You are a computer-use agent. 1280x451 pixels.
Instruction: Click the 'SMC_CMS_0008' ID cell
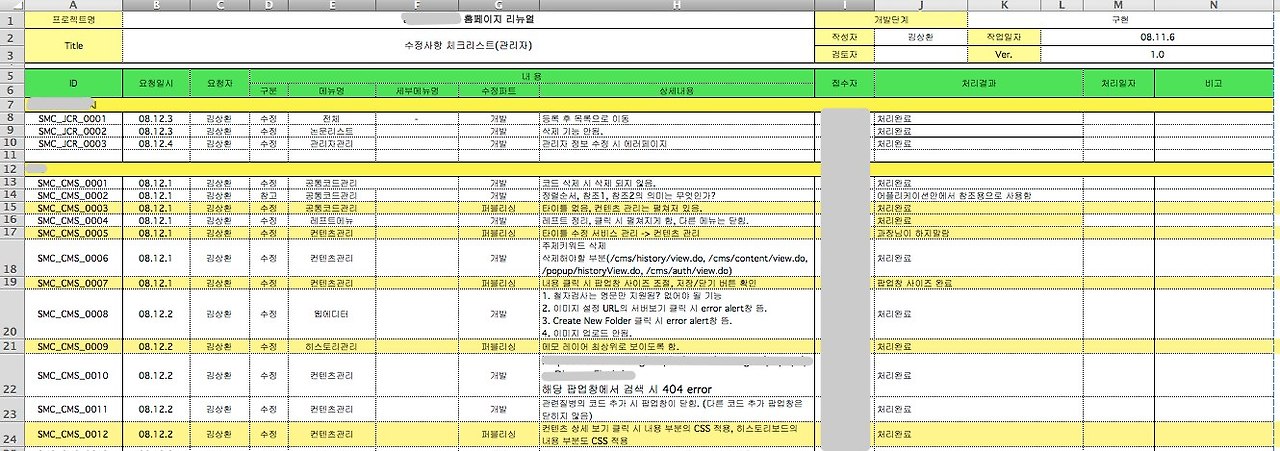(x=73, y=314)
